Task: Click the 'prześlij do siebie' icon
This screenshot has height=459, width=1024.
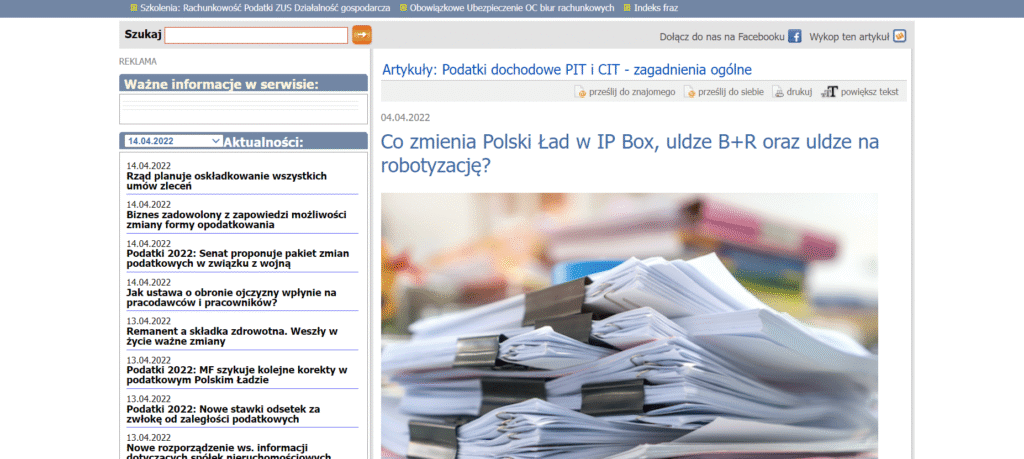Action: 689,92
